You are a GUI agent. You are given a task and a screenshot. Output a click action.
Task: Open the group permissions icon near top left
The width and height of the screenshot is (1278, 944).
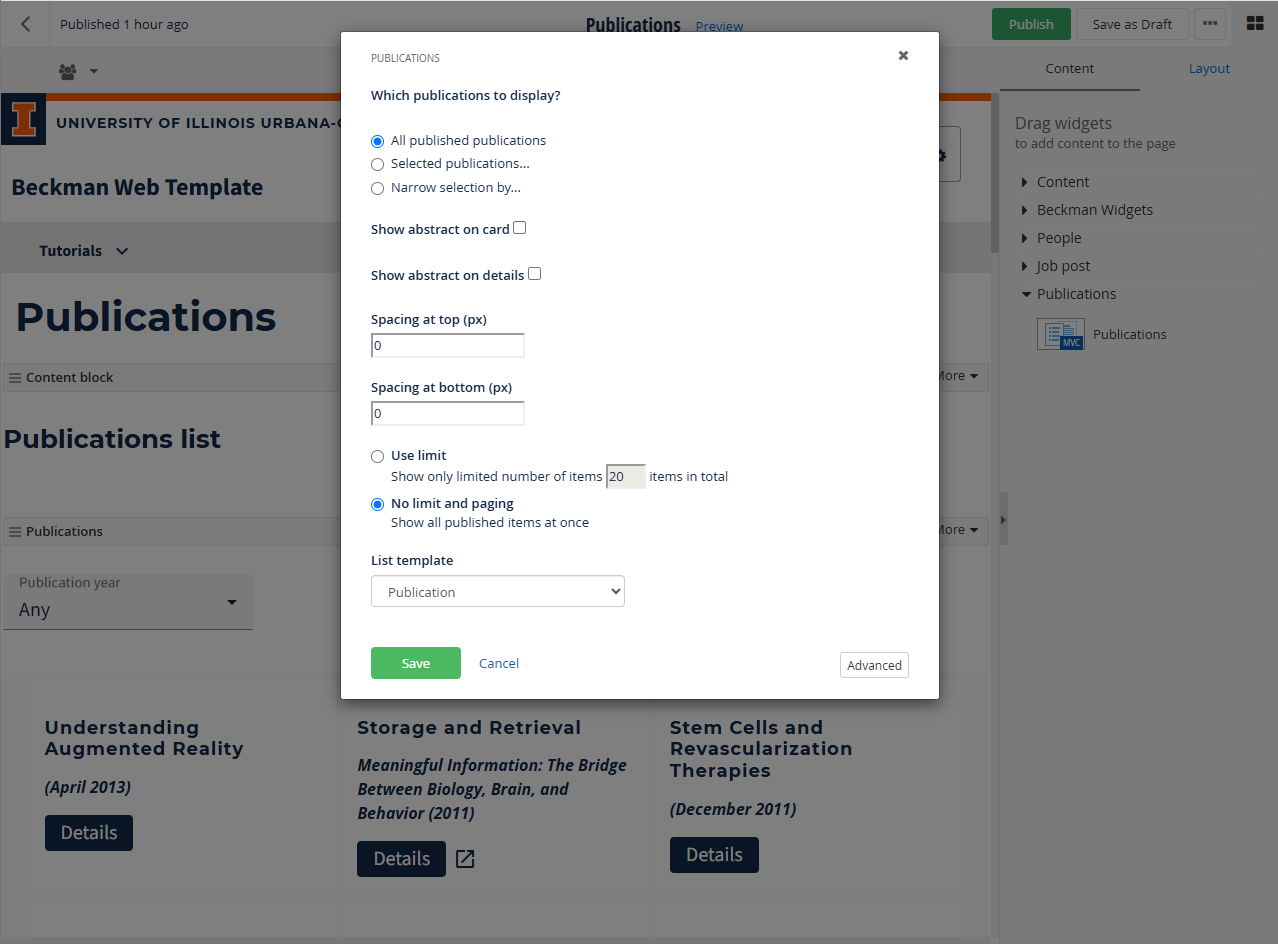[66, 71]
